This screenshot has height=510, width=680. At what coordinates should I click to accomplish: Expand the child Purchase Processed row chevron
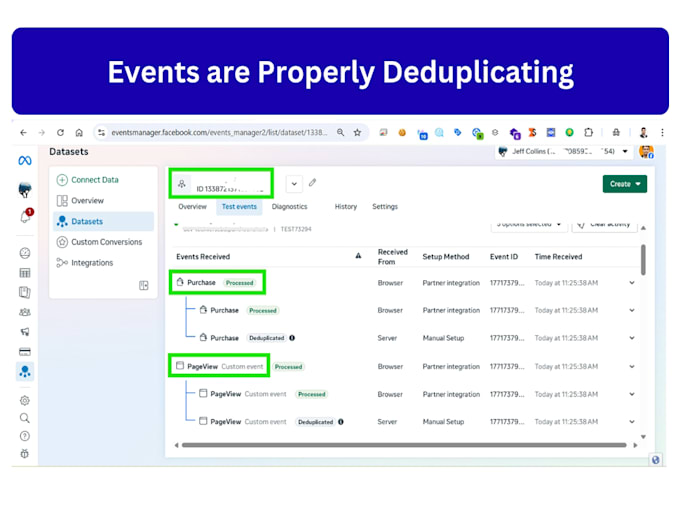coord(632,310)
